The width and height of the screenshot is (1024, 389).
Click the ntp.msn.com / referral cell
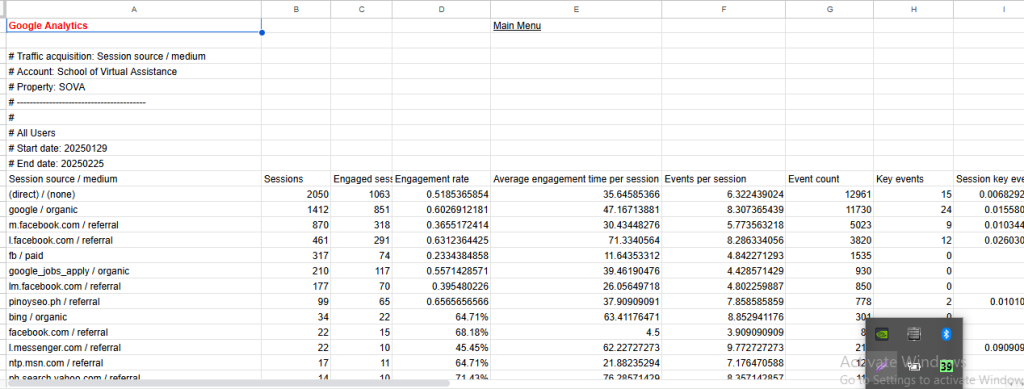tap(134, 363)
